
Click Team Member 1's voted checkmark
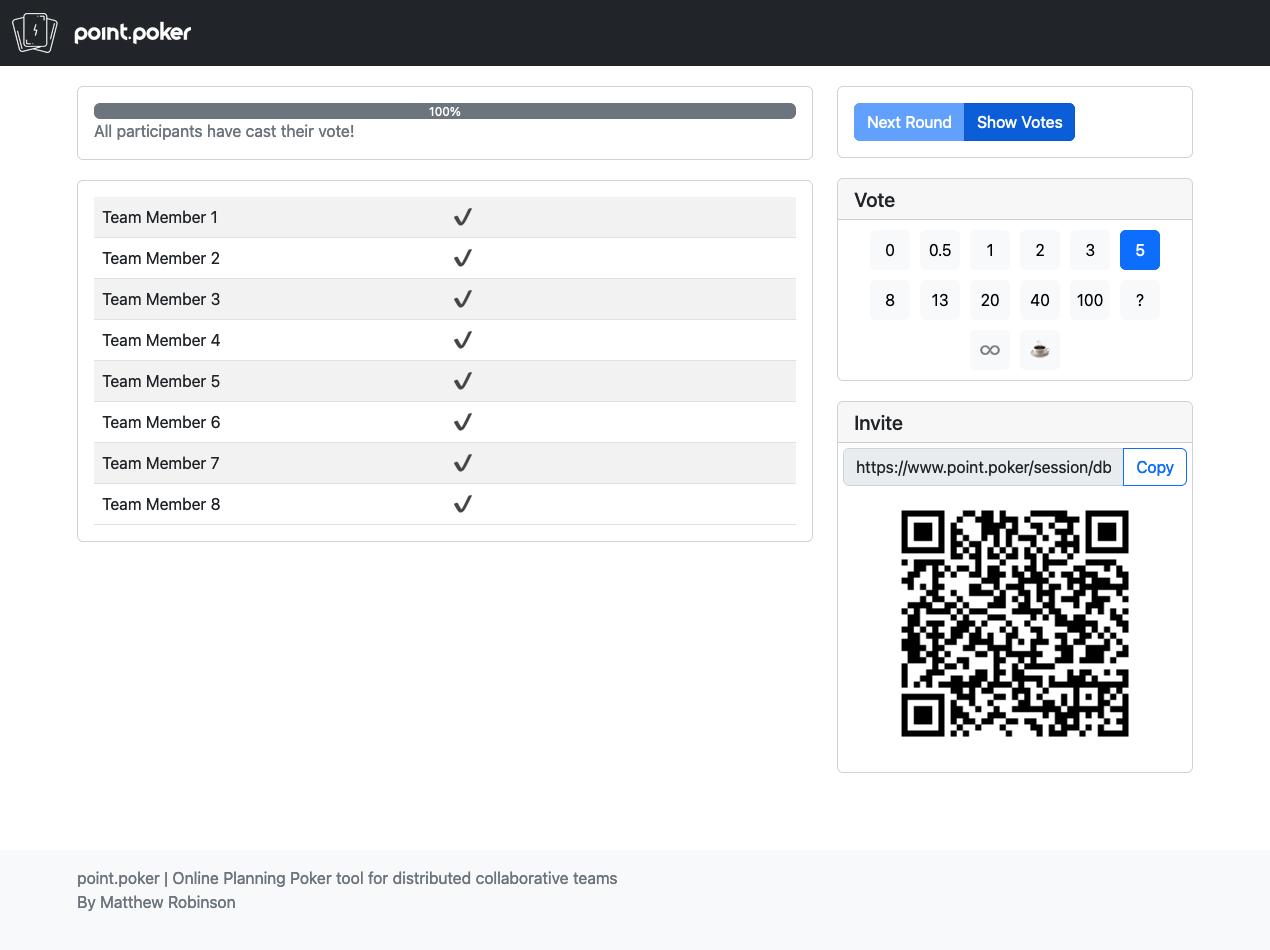pyautogui.click(x=462, y=217)
